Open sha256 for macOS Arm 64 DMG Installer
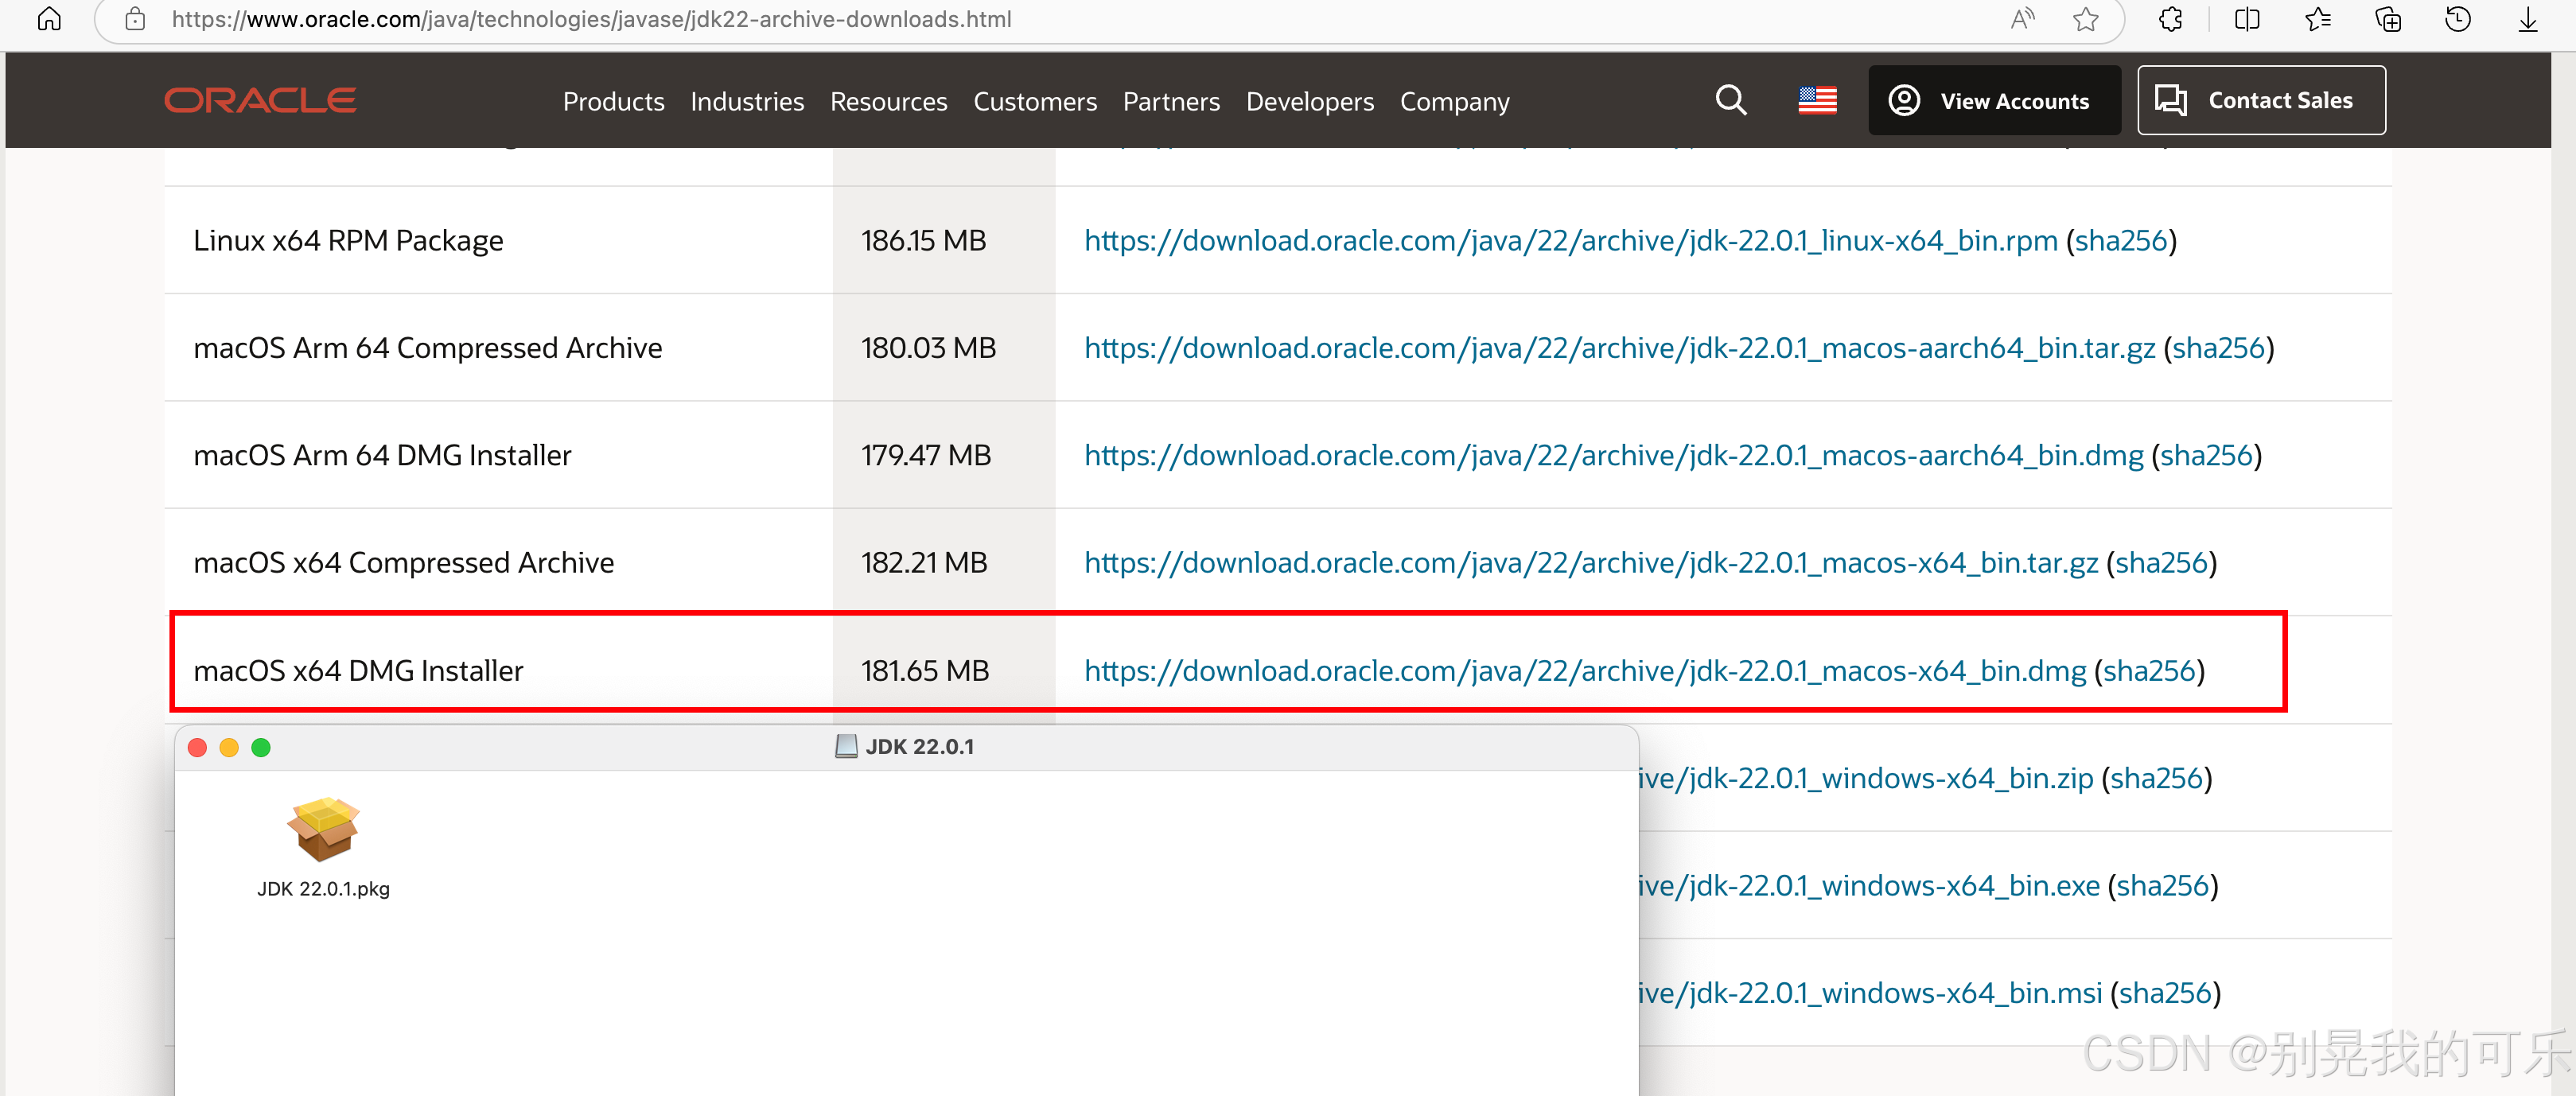The width and height of the screenshot is (2576, 1096). [2206, 455]
